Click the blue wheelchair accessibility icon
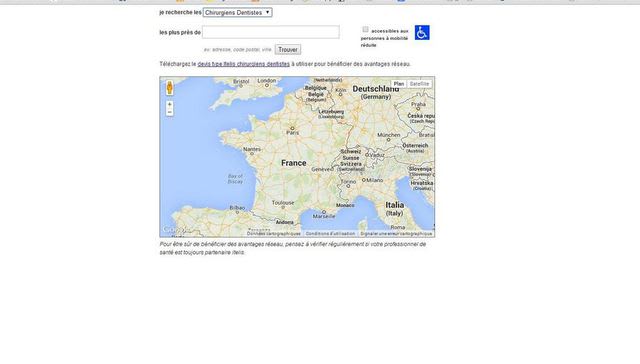This screenshot has height=364, width=640. (x=422, y=33)
